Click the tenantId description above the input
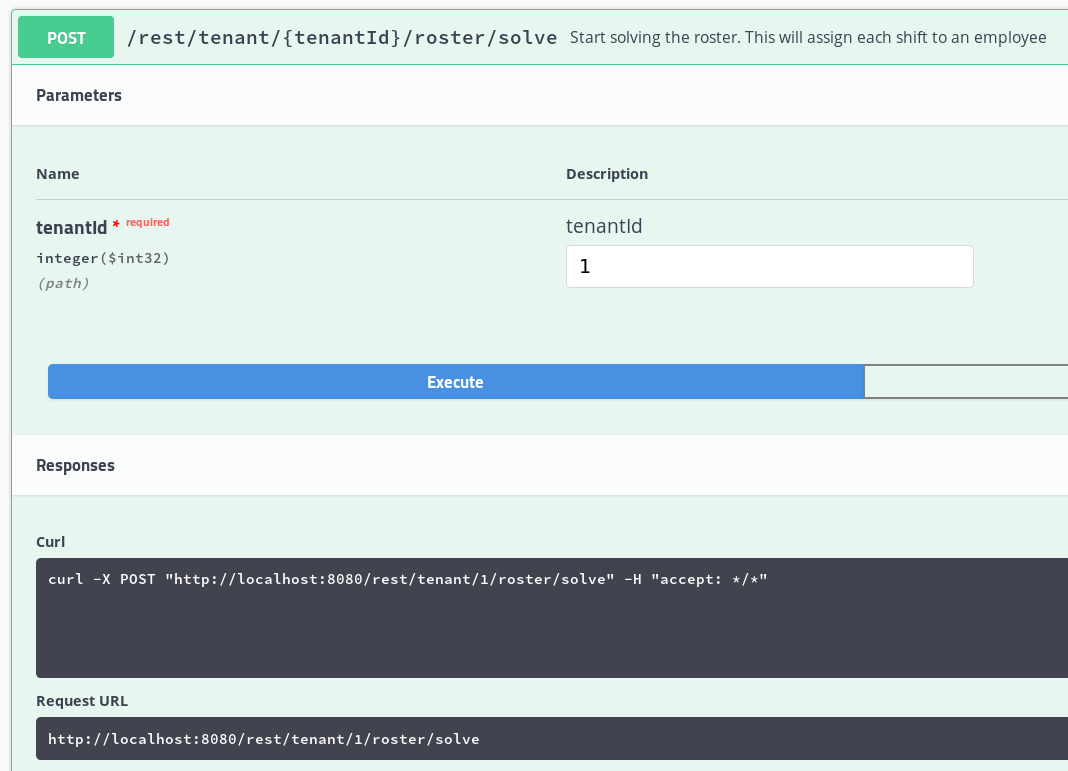 tap(604, 227)
